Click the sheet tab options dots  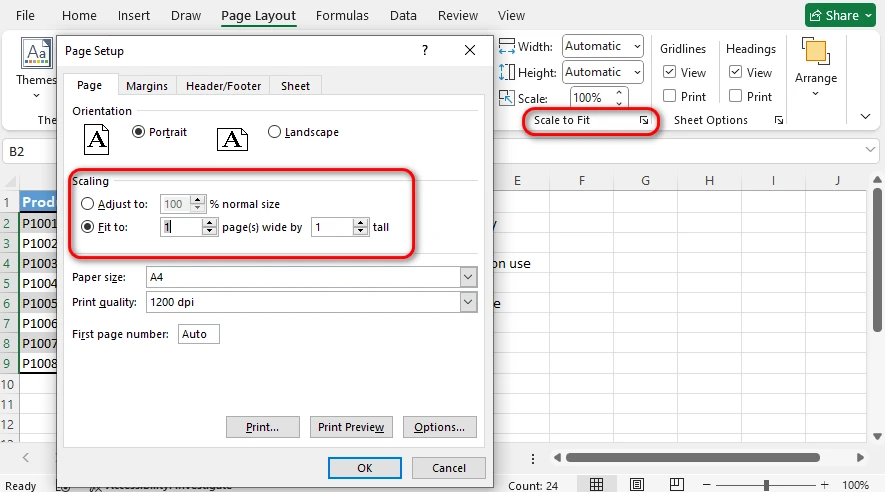[533, 458]
